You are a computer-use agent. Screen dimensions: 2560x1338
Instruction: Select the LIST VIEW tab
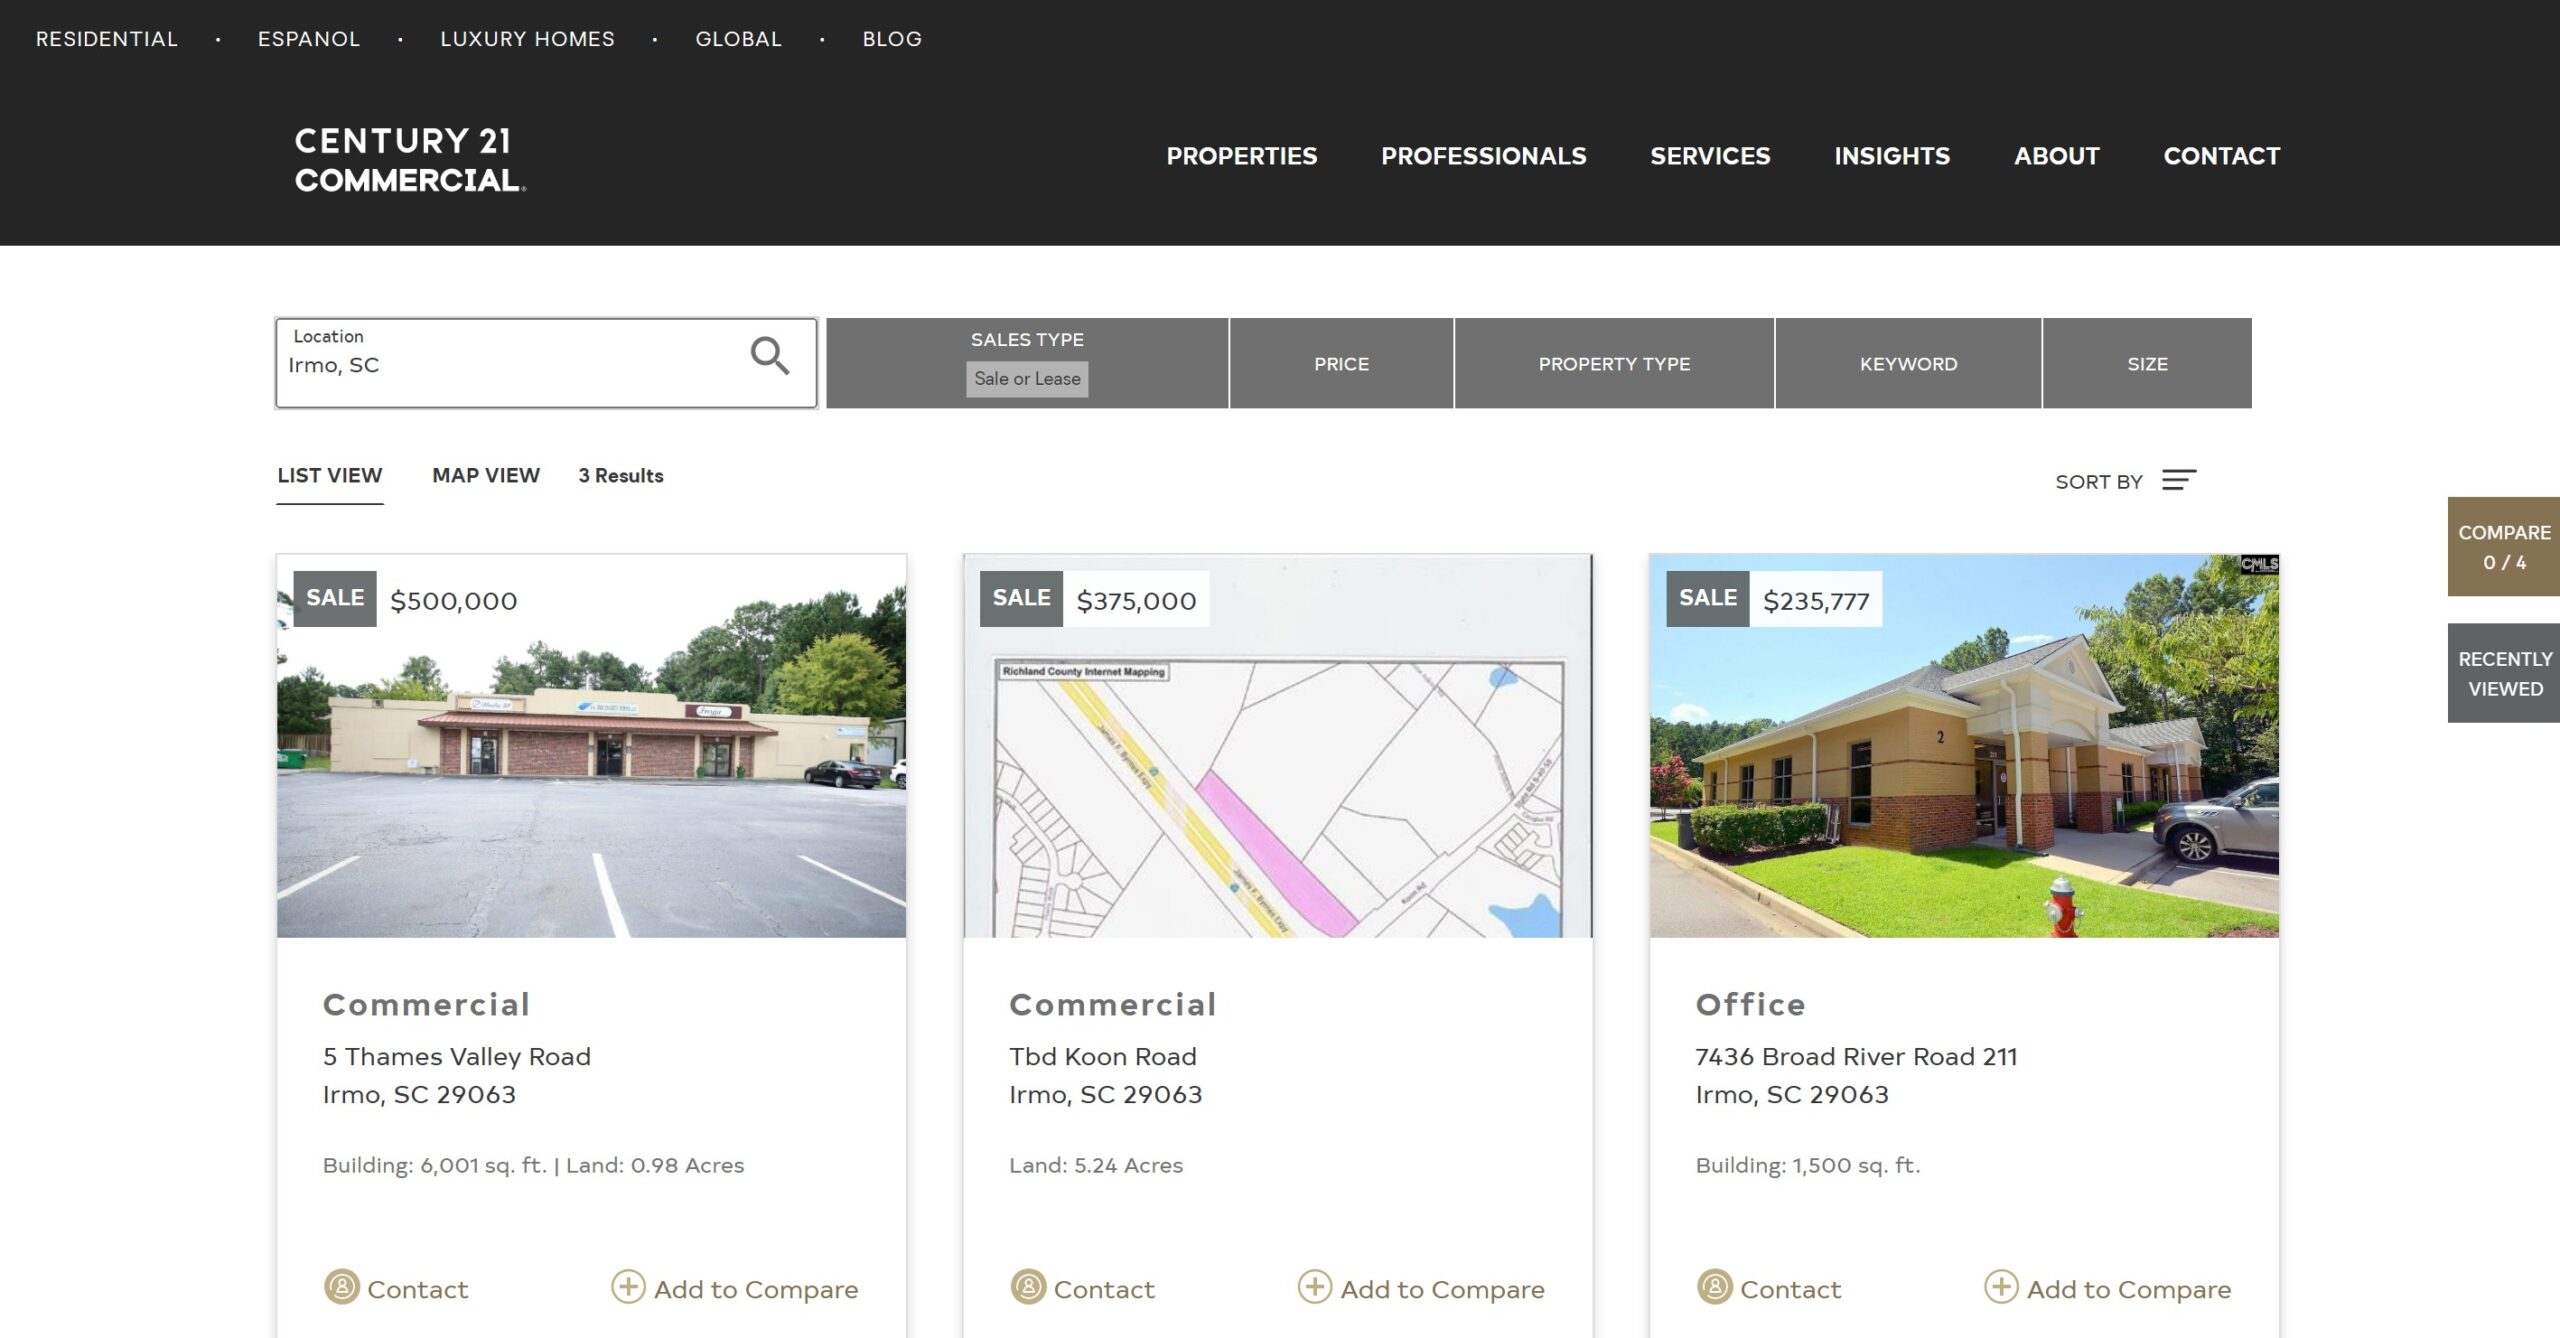click(330, 475)
